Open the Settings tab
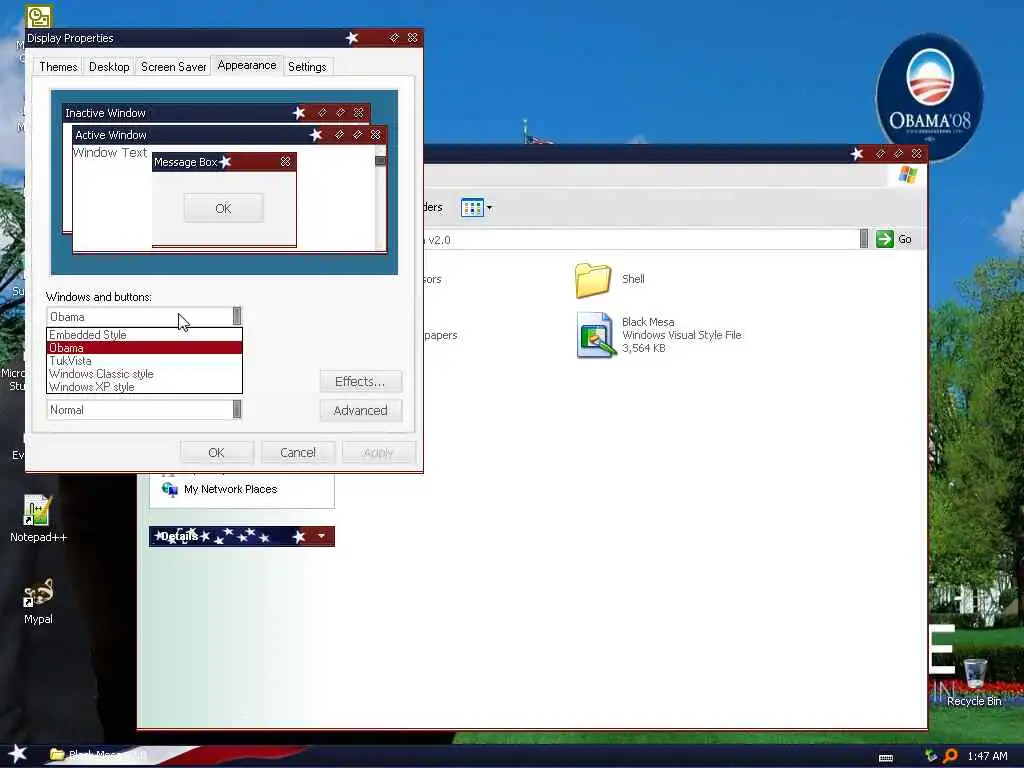1024x768 pixels. coord(307,67)
